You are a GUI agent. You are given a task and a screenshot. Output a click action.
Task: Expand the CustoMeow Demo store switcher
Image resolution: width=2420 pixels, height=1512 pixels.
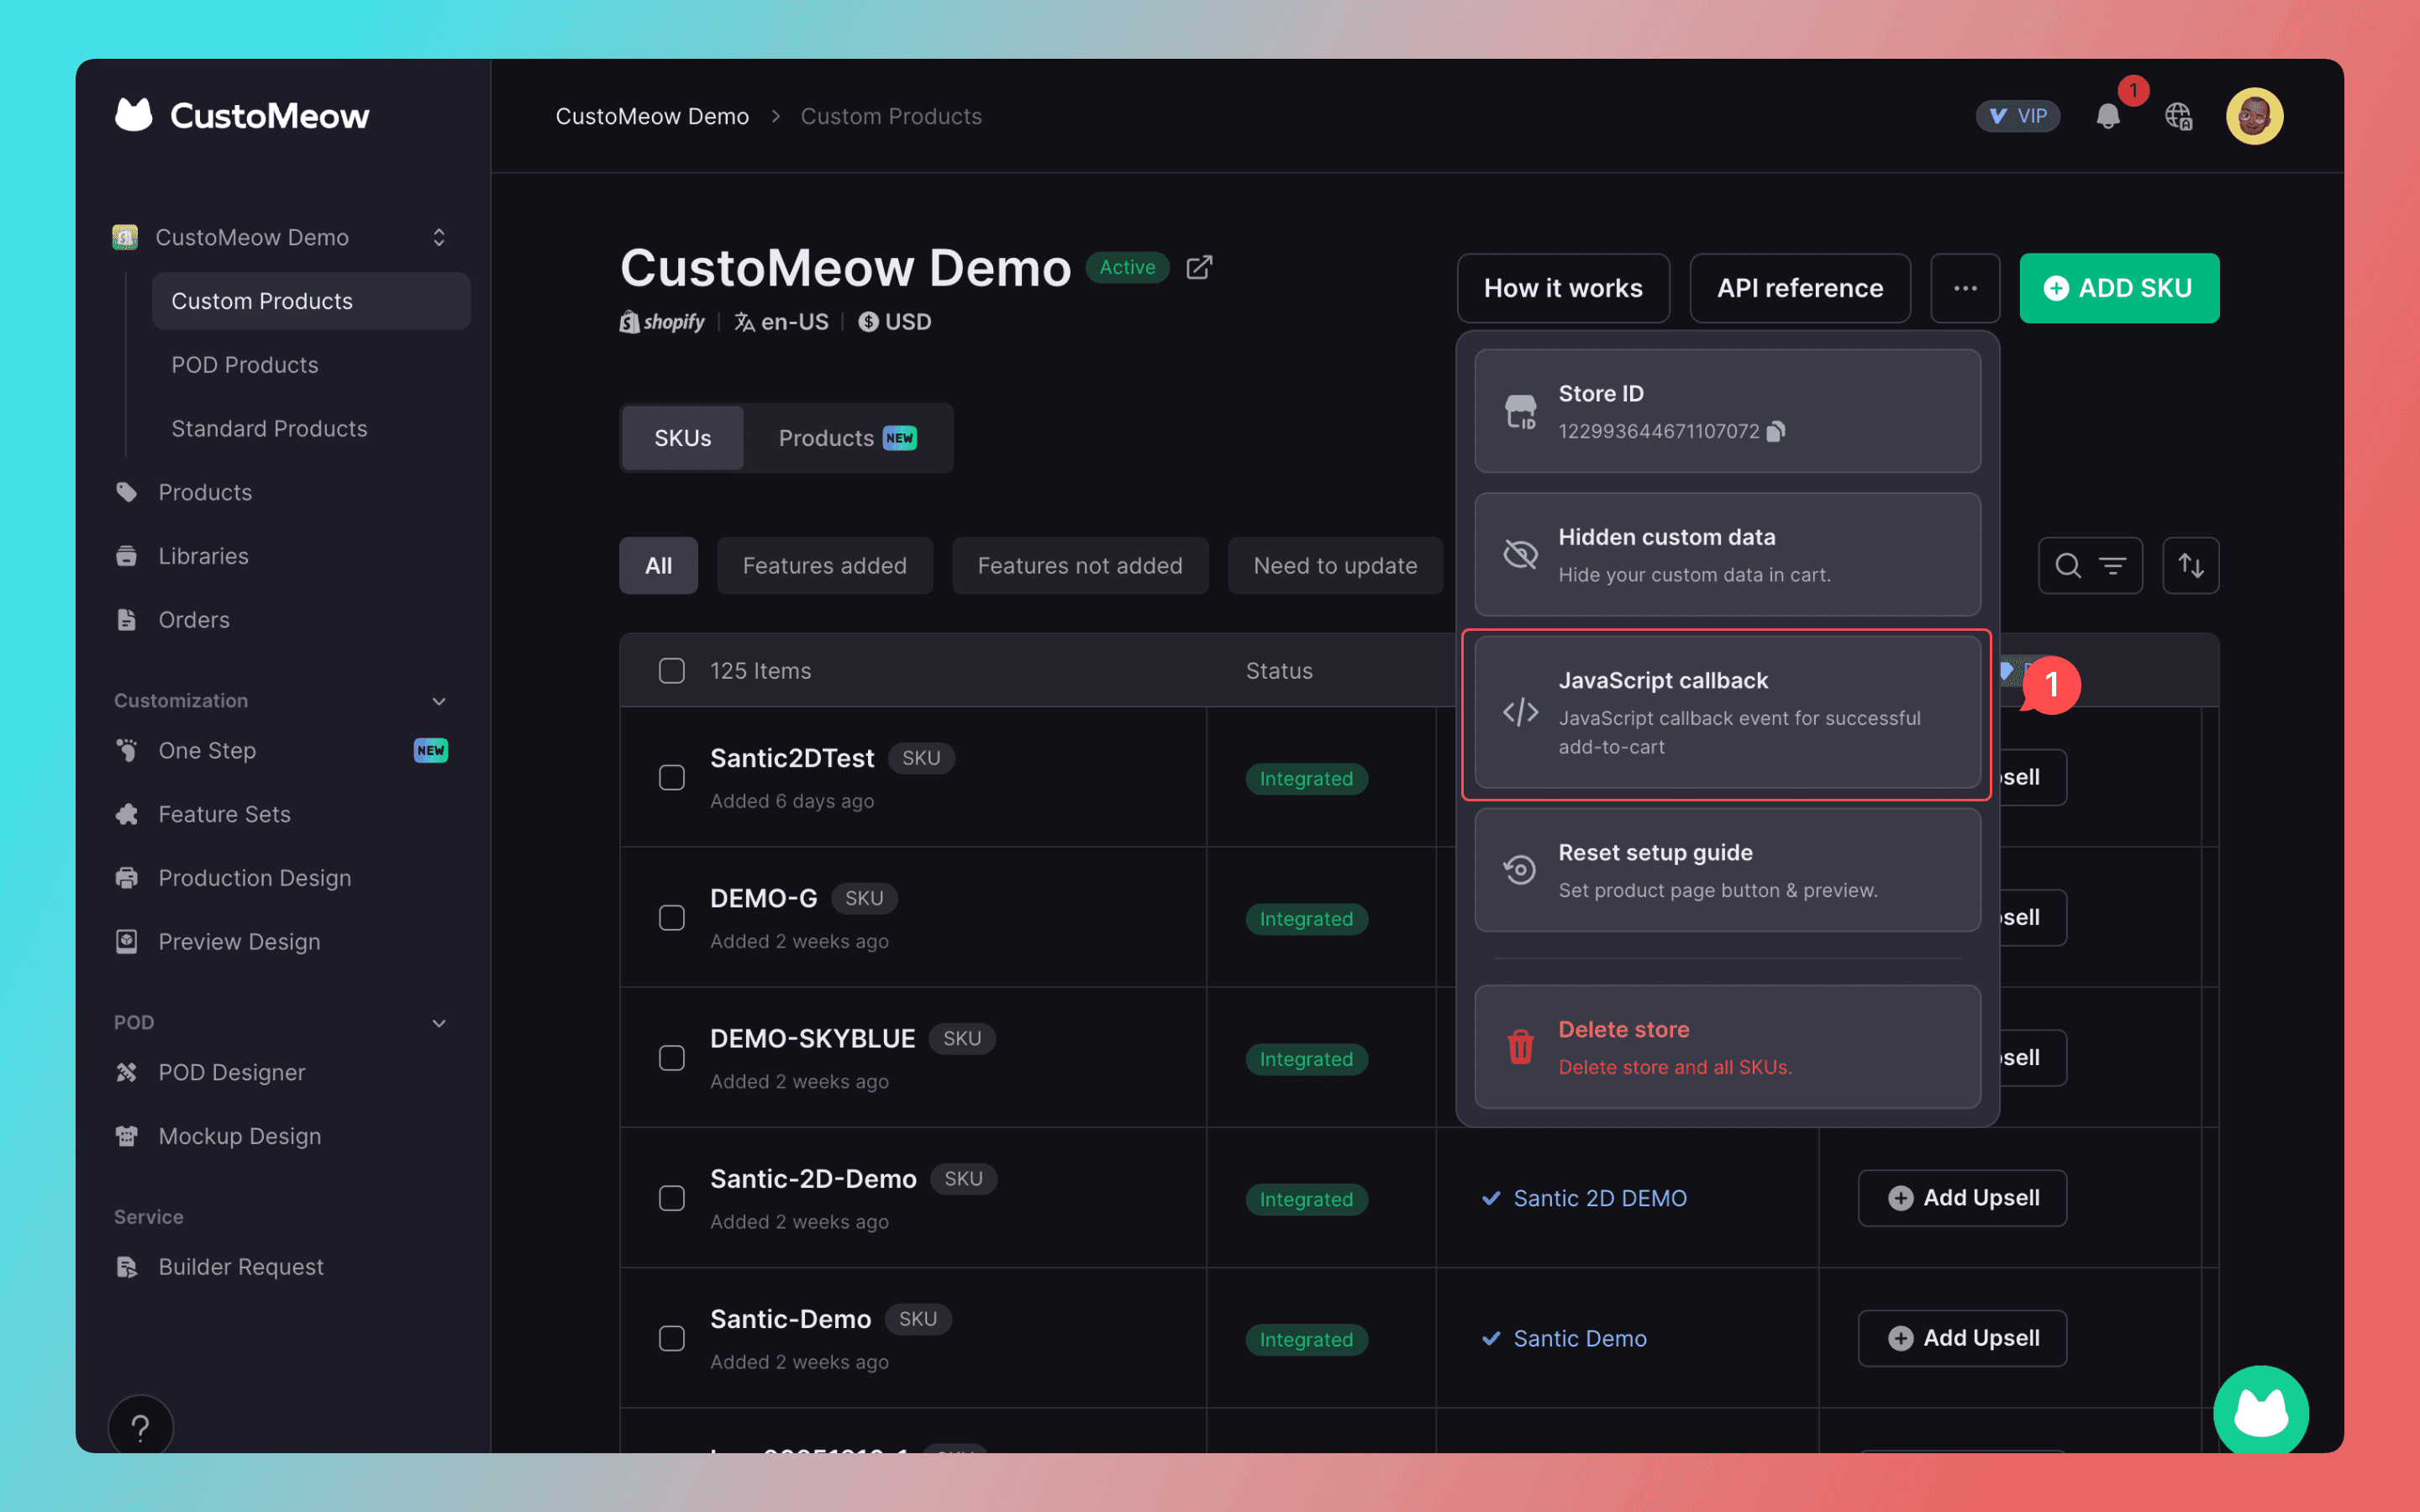tap(438, 237)
